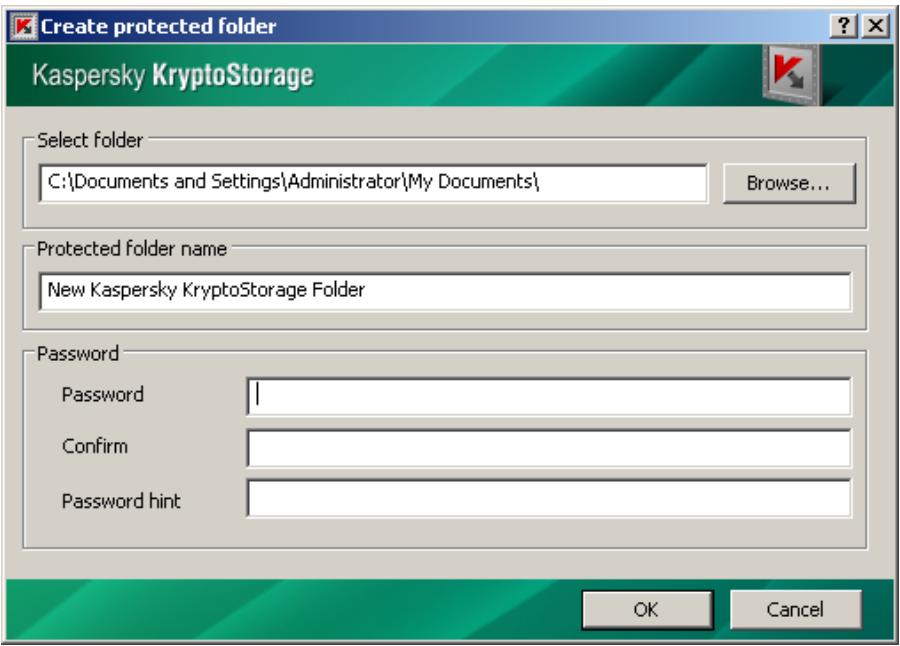Click the 'Confirm' label text
Image resolution: width=900 pixels, height=646 pixels.
95,446
